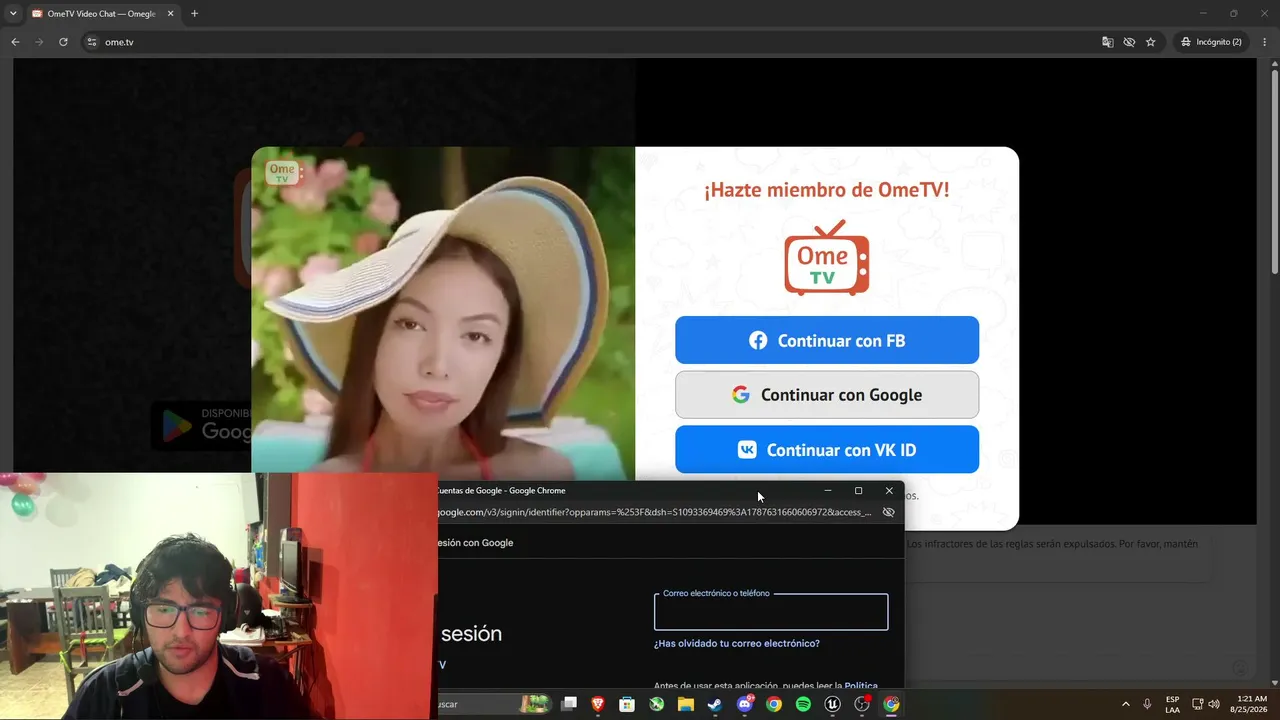Viewport: 1280px width, 720px height.
Task: Open OBS Studio from the taskbar
Action: click(862, 704)
